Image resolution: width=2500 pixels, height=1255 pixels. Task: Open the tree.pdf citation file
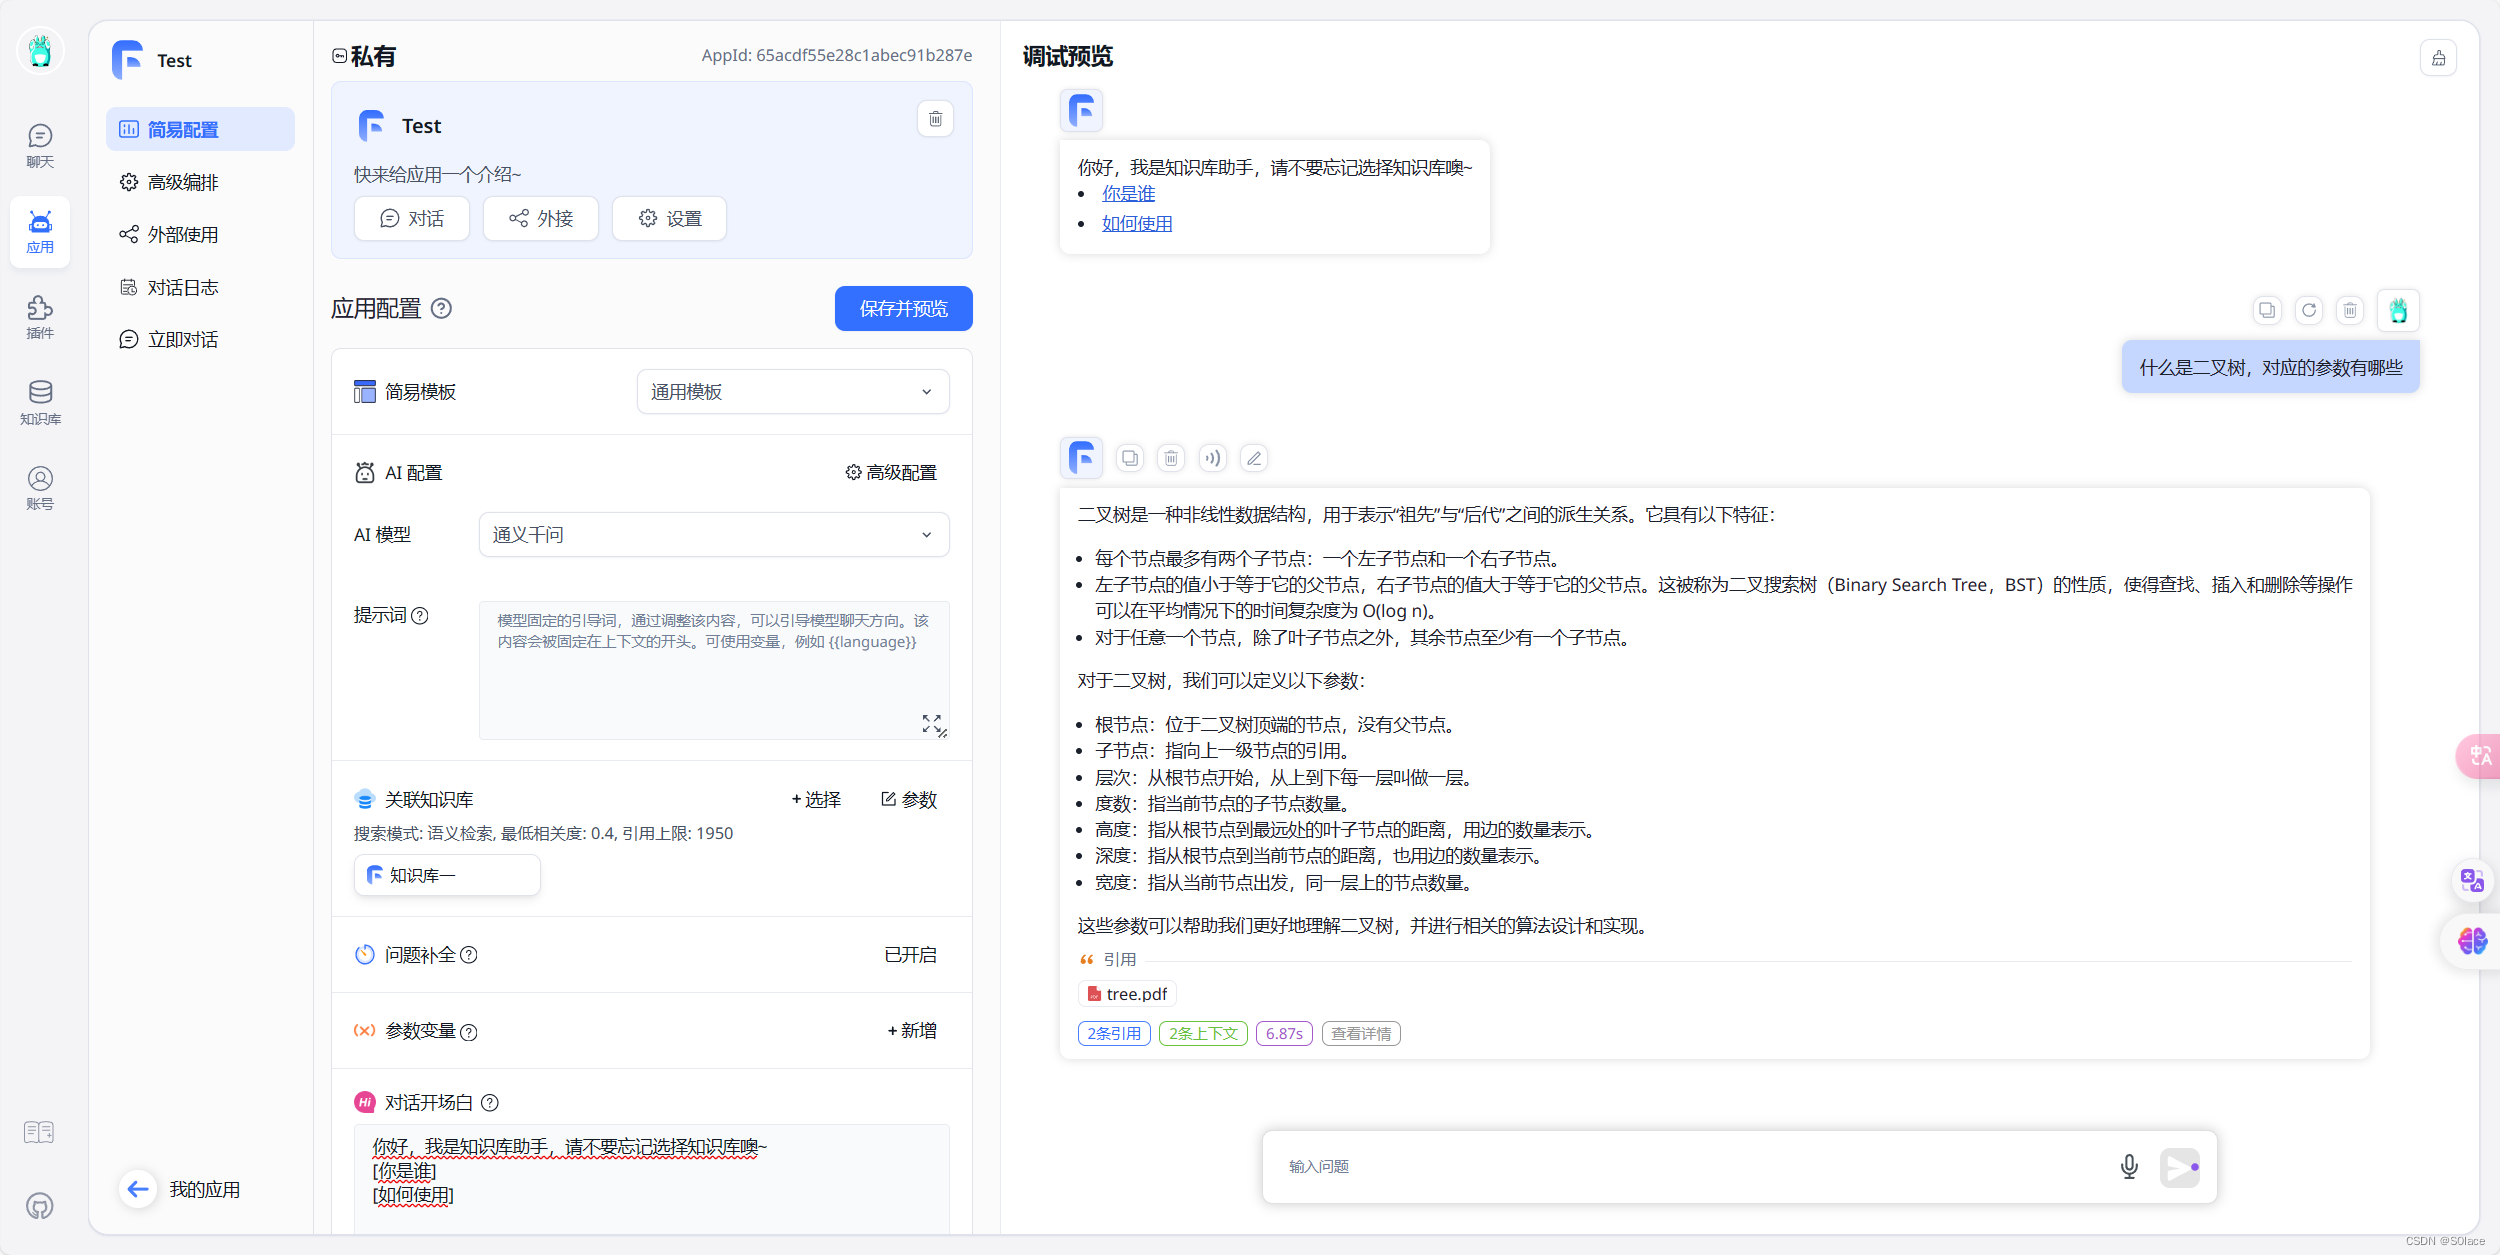coord(1127,994)
